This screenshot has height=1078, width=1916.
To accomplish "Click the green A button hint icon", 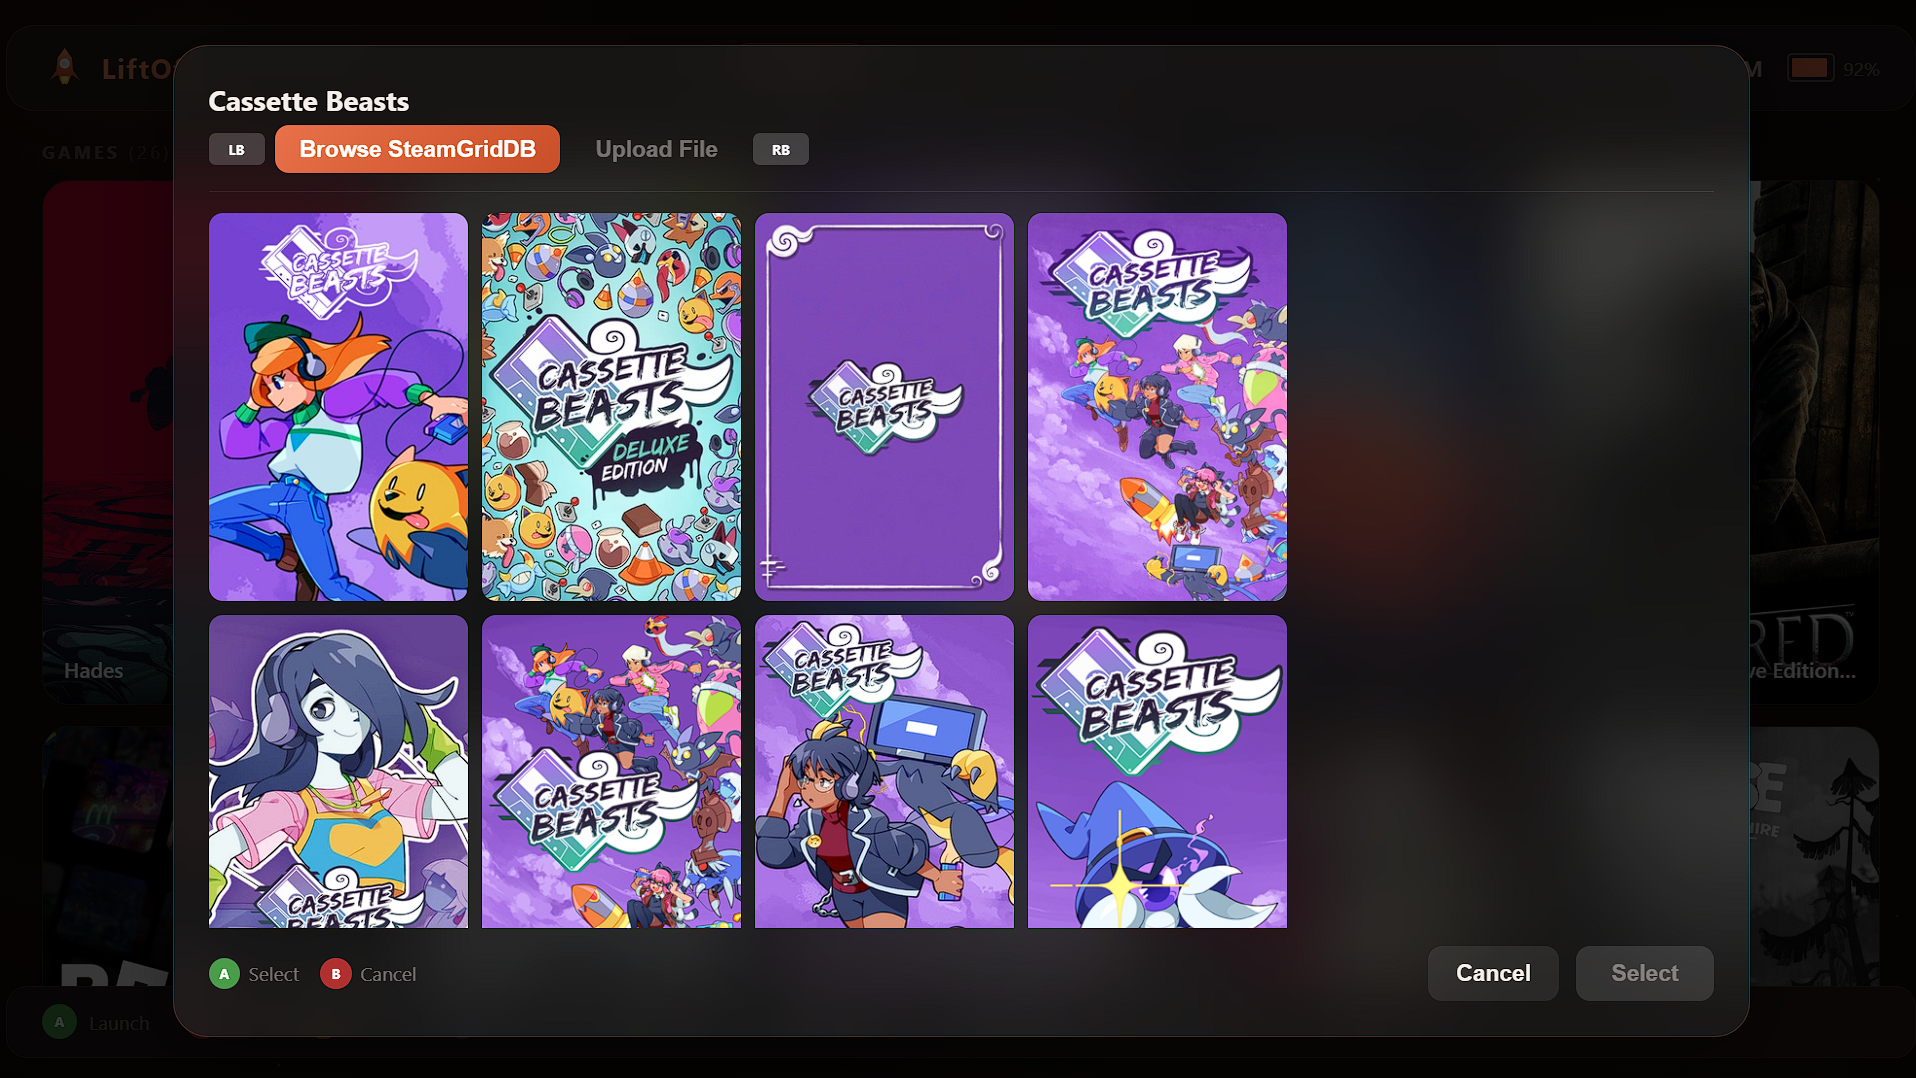I will click(x=224, y=974).
